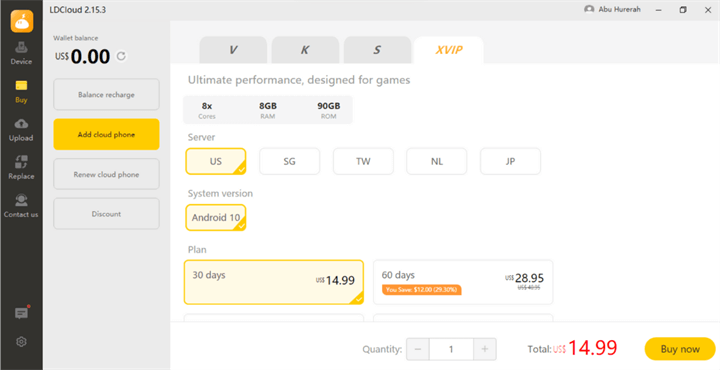Viewport: 720px width, 370px height.
Task: Click the 8x Cores spec
Action: point(207,110)
